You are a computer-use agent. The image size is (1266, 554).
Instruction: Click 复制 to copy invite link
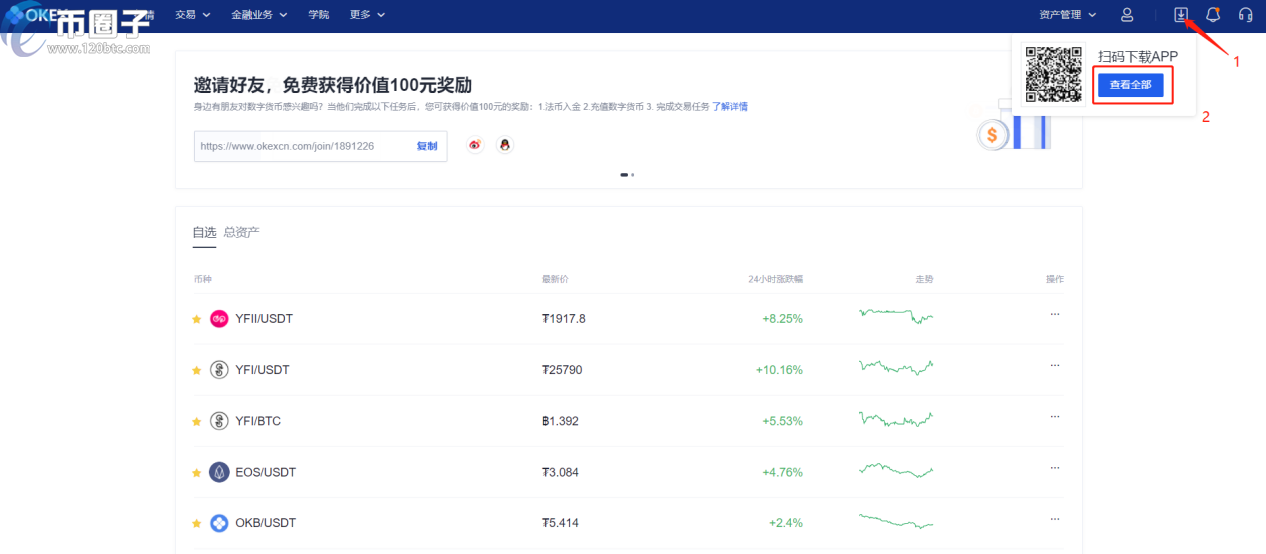click(x=427, y=146)
